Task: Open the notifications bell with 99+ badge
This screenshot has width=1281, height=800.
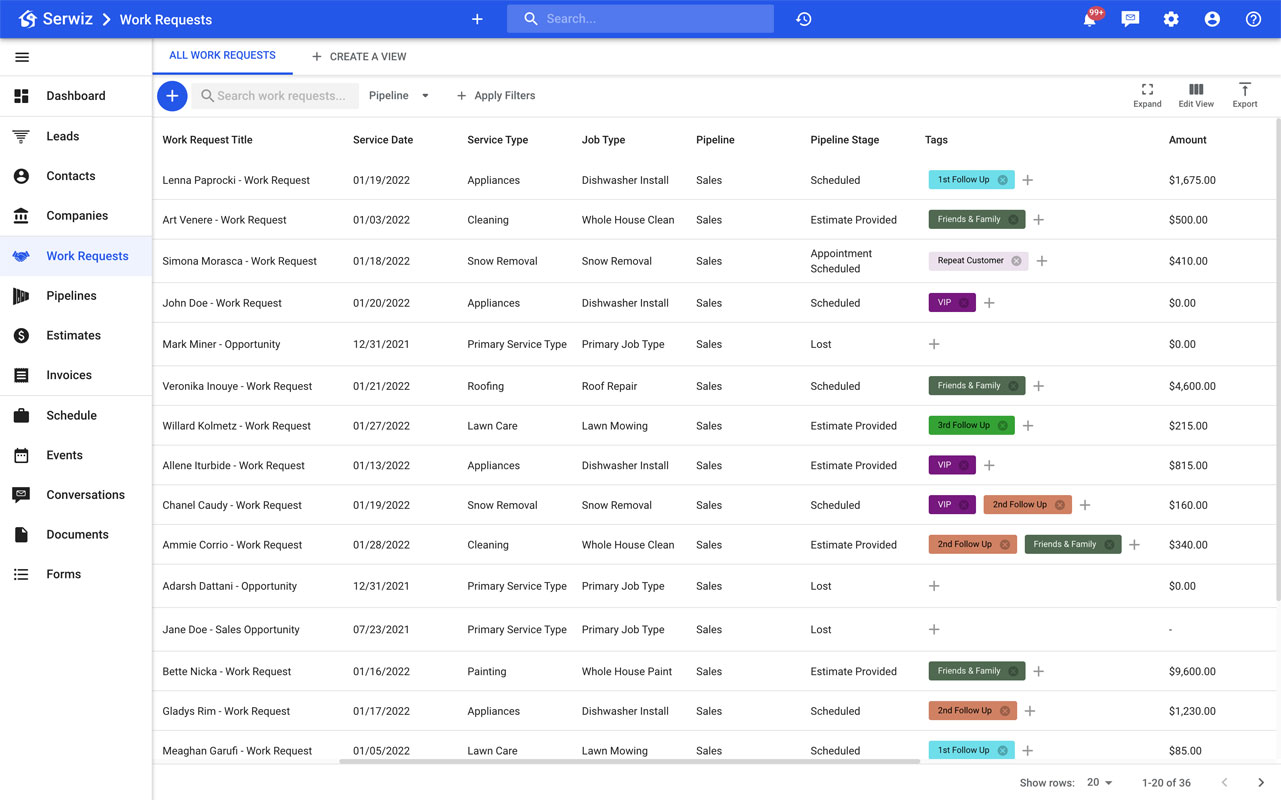Action: point(1091,18)
